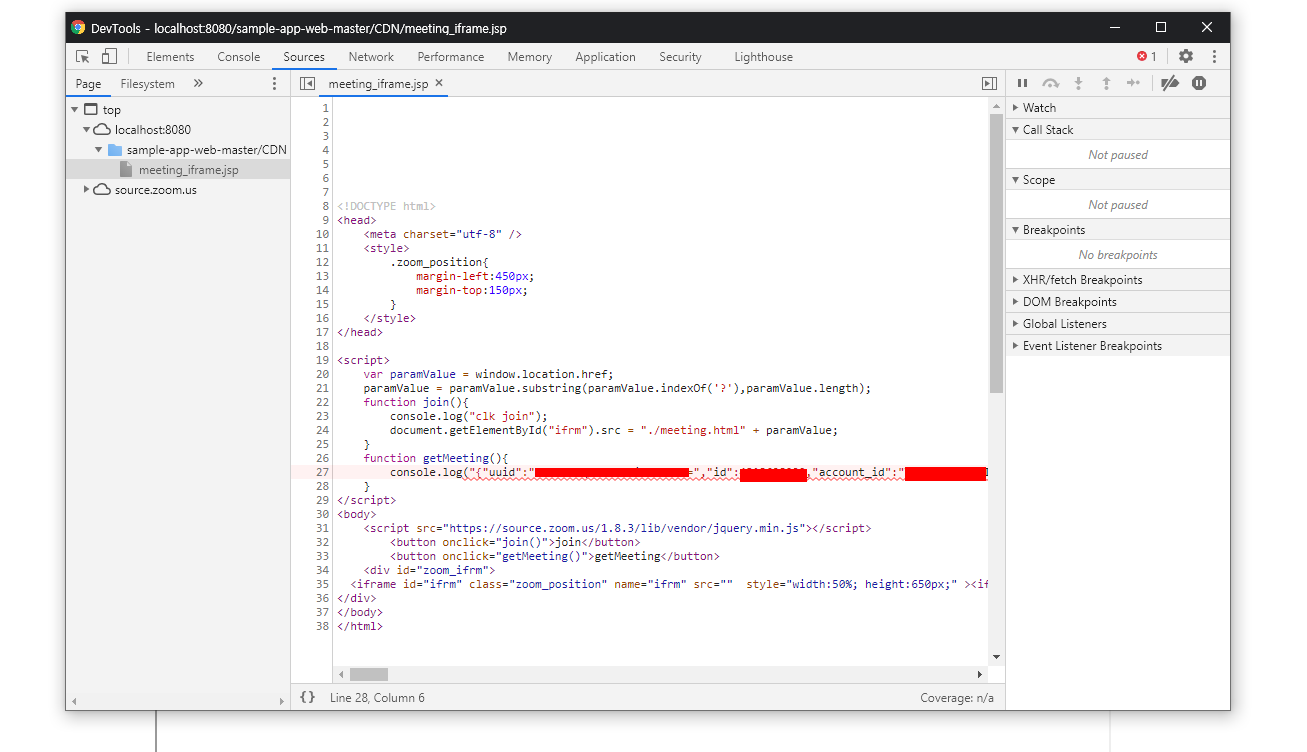Deactivate all breakpoints

(x=1169, y=83)
